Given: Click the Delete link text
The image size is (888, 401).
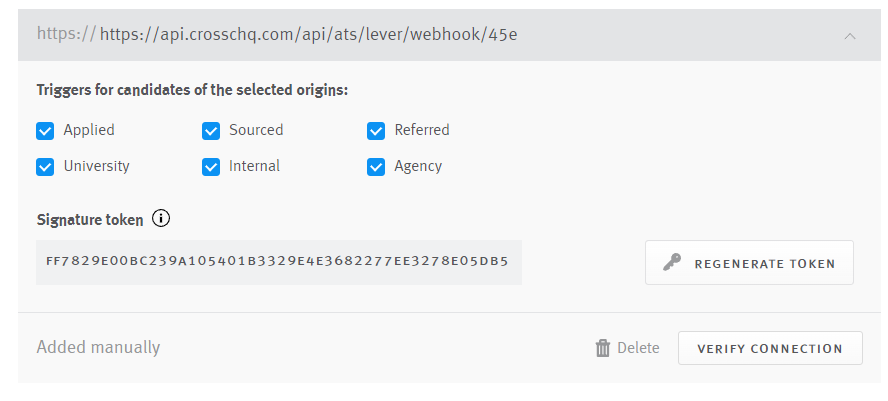Looking at the screenshot, I should tap(638, 348).
